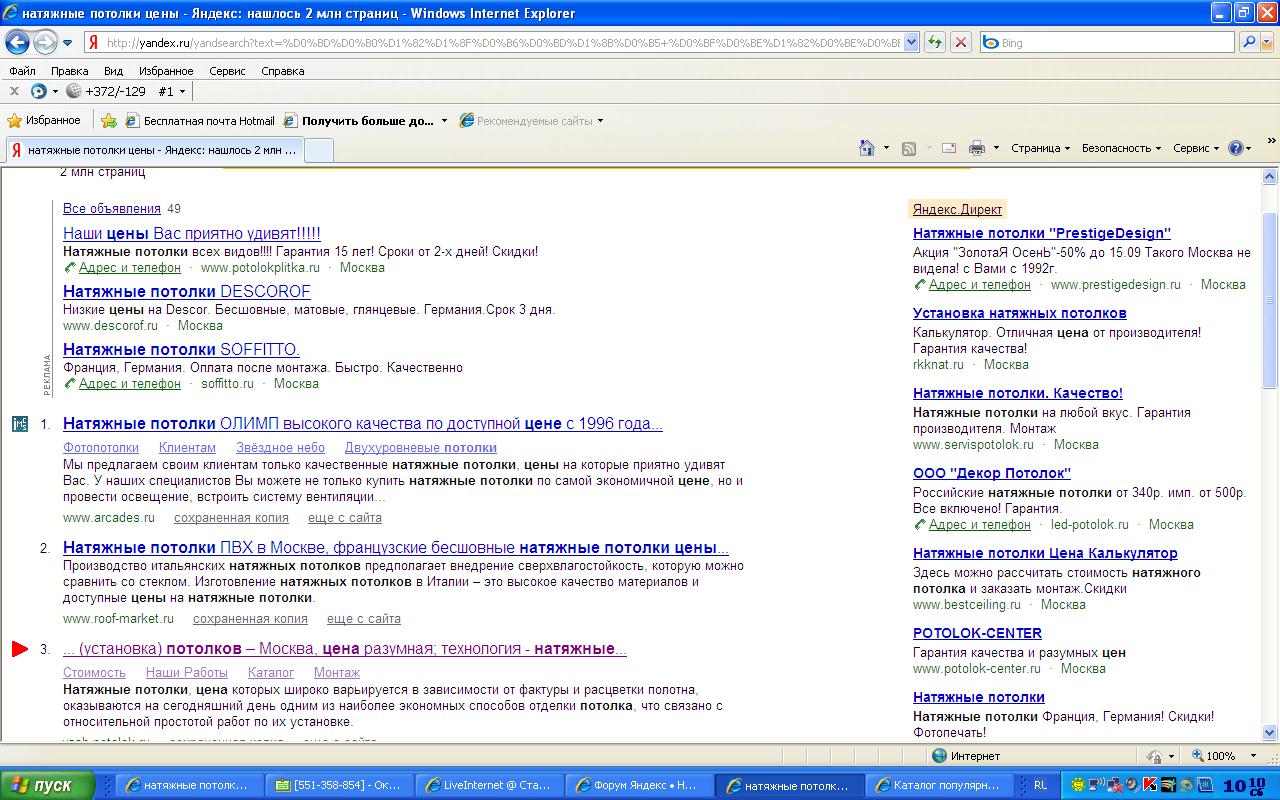Stop loading with the red X icon

[960, 43]
